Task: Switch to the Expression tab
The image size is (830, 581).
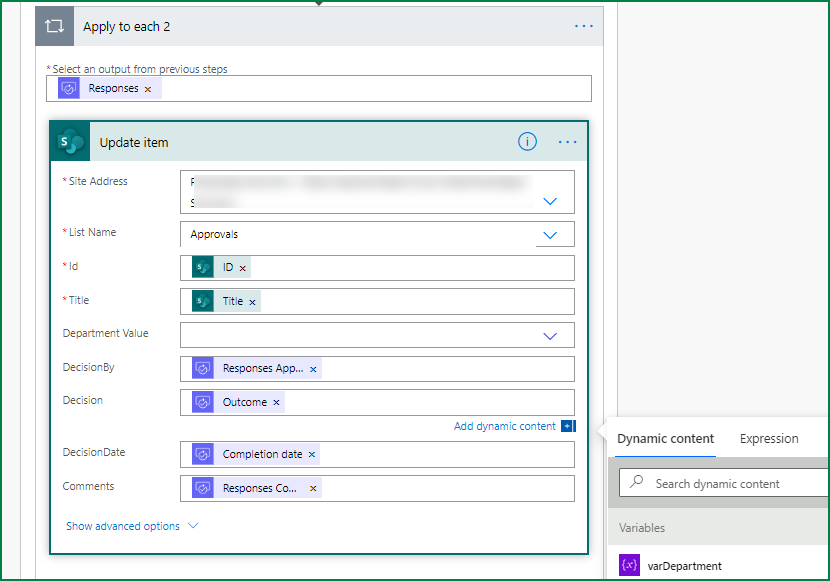Action: [769, 439]
